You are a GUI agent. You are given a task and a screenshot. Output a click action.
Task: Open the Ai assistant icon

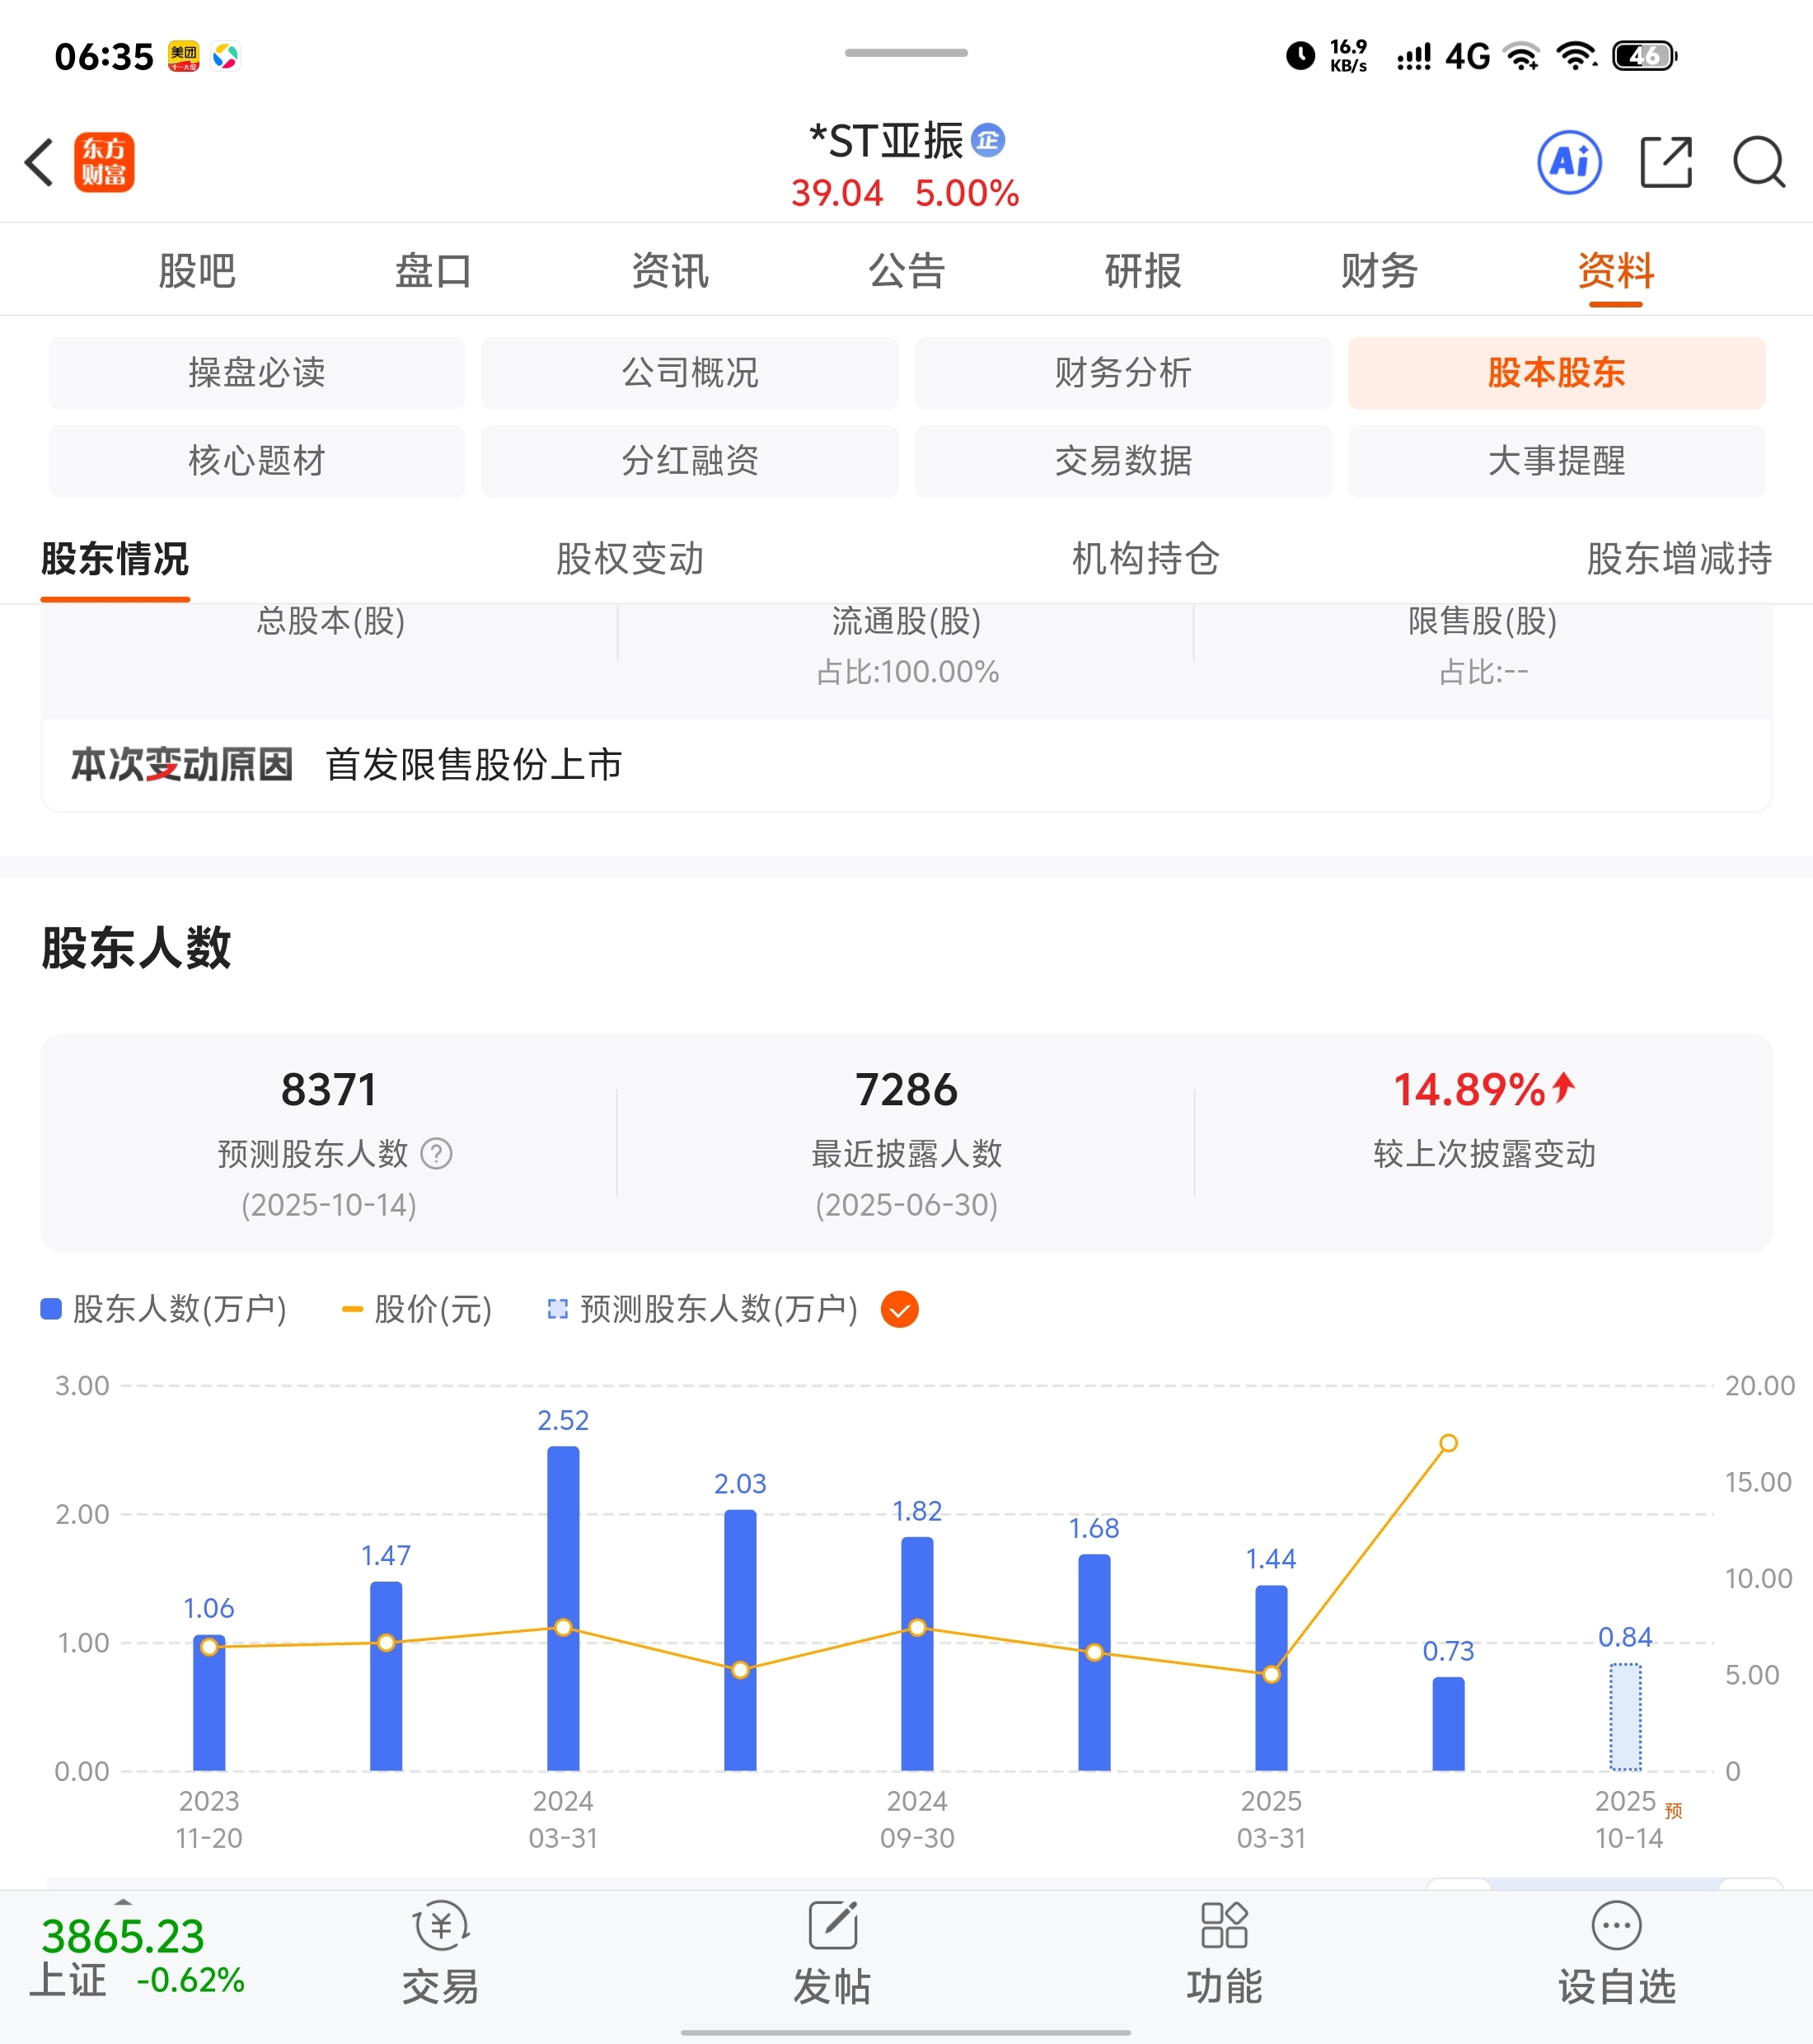tap(1569, 162)
